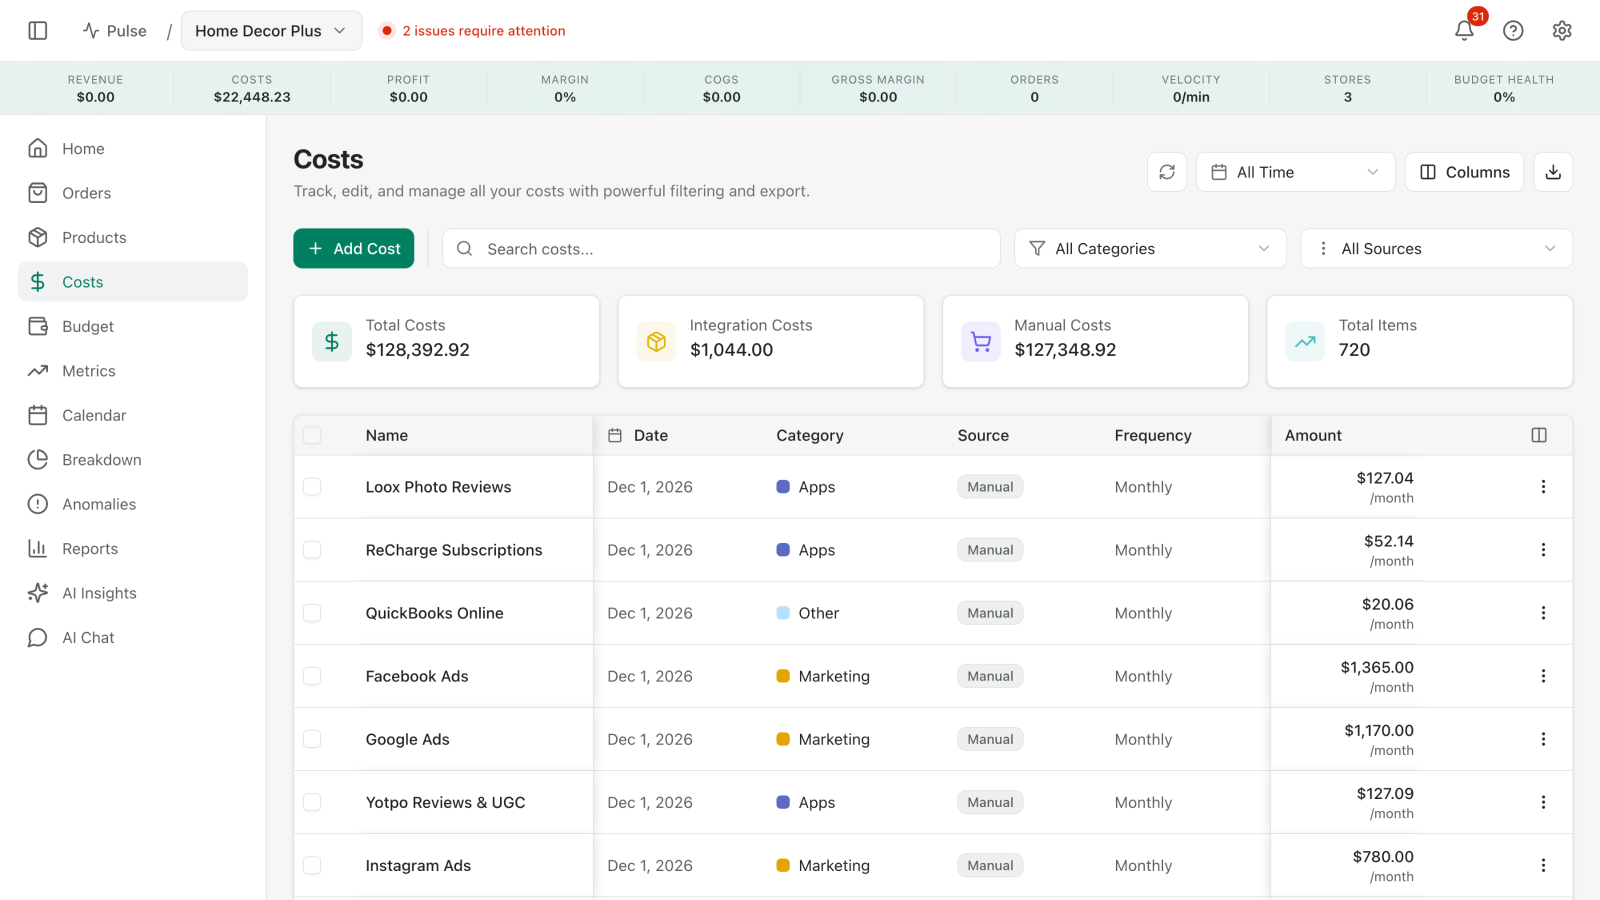Click the download export icon
This screenshot has height=900, width=1600.
[x=1553, y=172]
